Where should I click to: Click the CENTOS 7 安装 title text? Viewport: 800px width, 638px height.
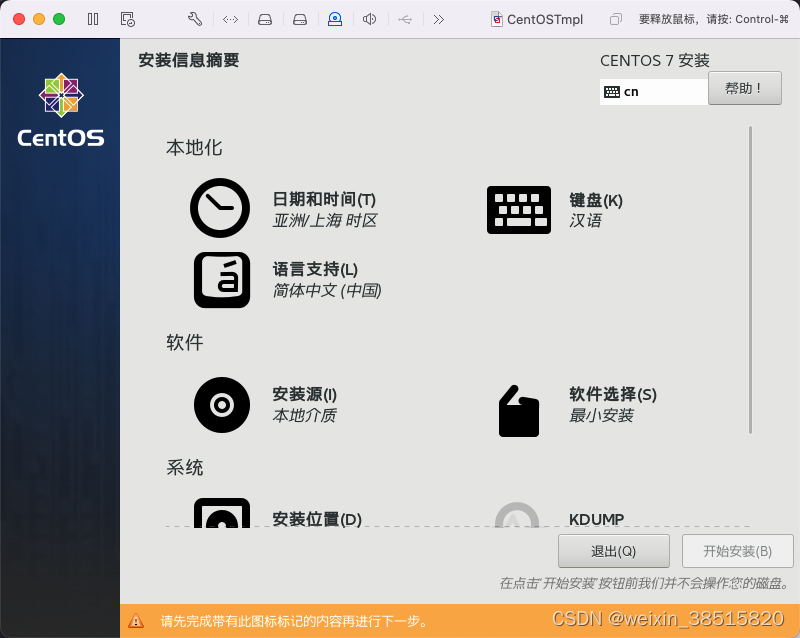tap(655, 61)
